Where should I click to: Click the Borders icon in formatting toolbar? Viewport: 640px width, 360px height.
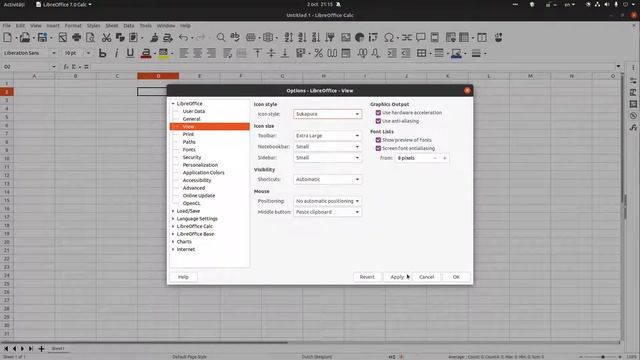coord(422,53)
